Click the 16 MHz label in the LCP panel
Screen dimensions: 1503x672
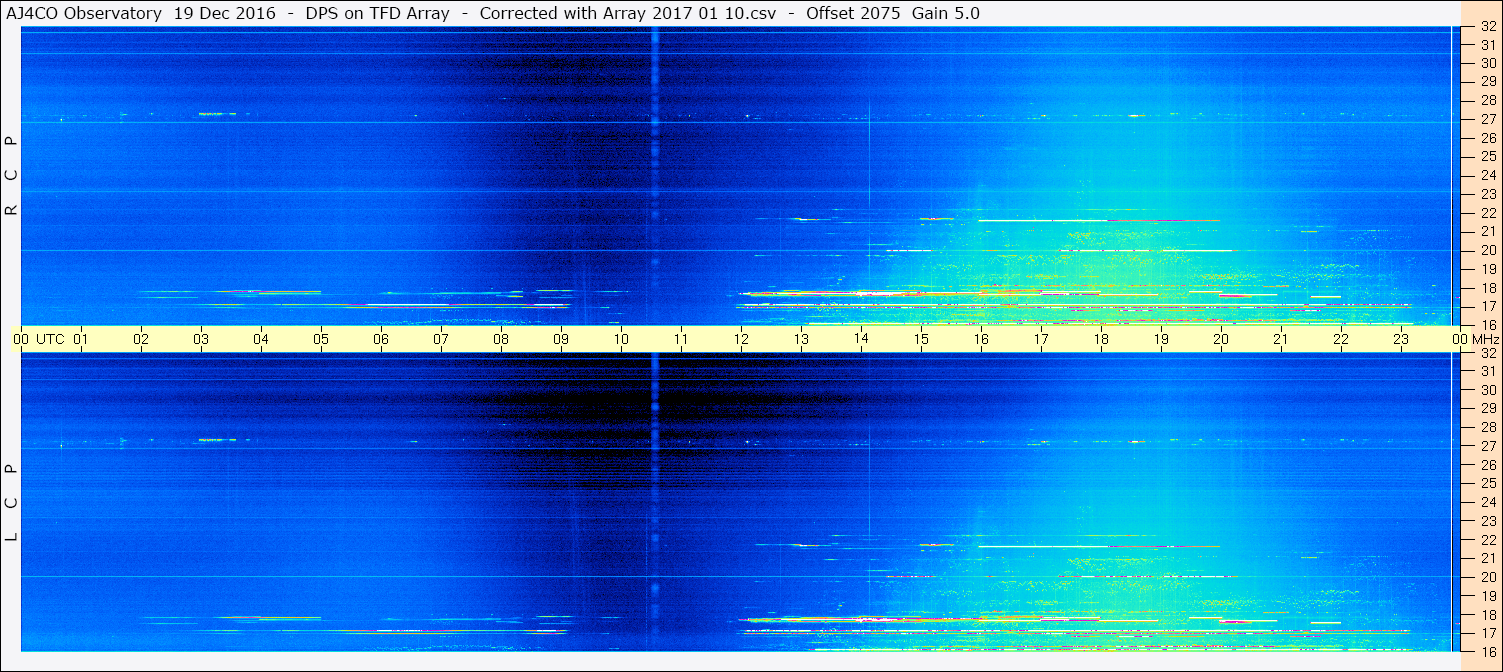[1488, 651]
